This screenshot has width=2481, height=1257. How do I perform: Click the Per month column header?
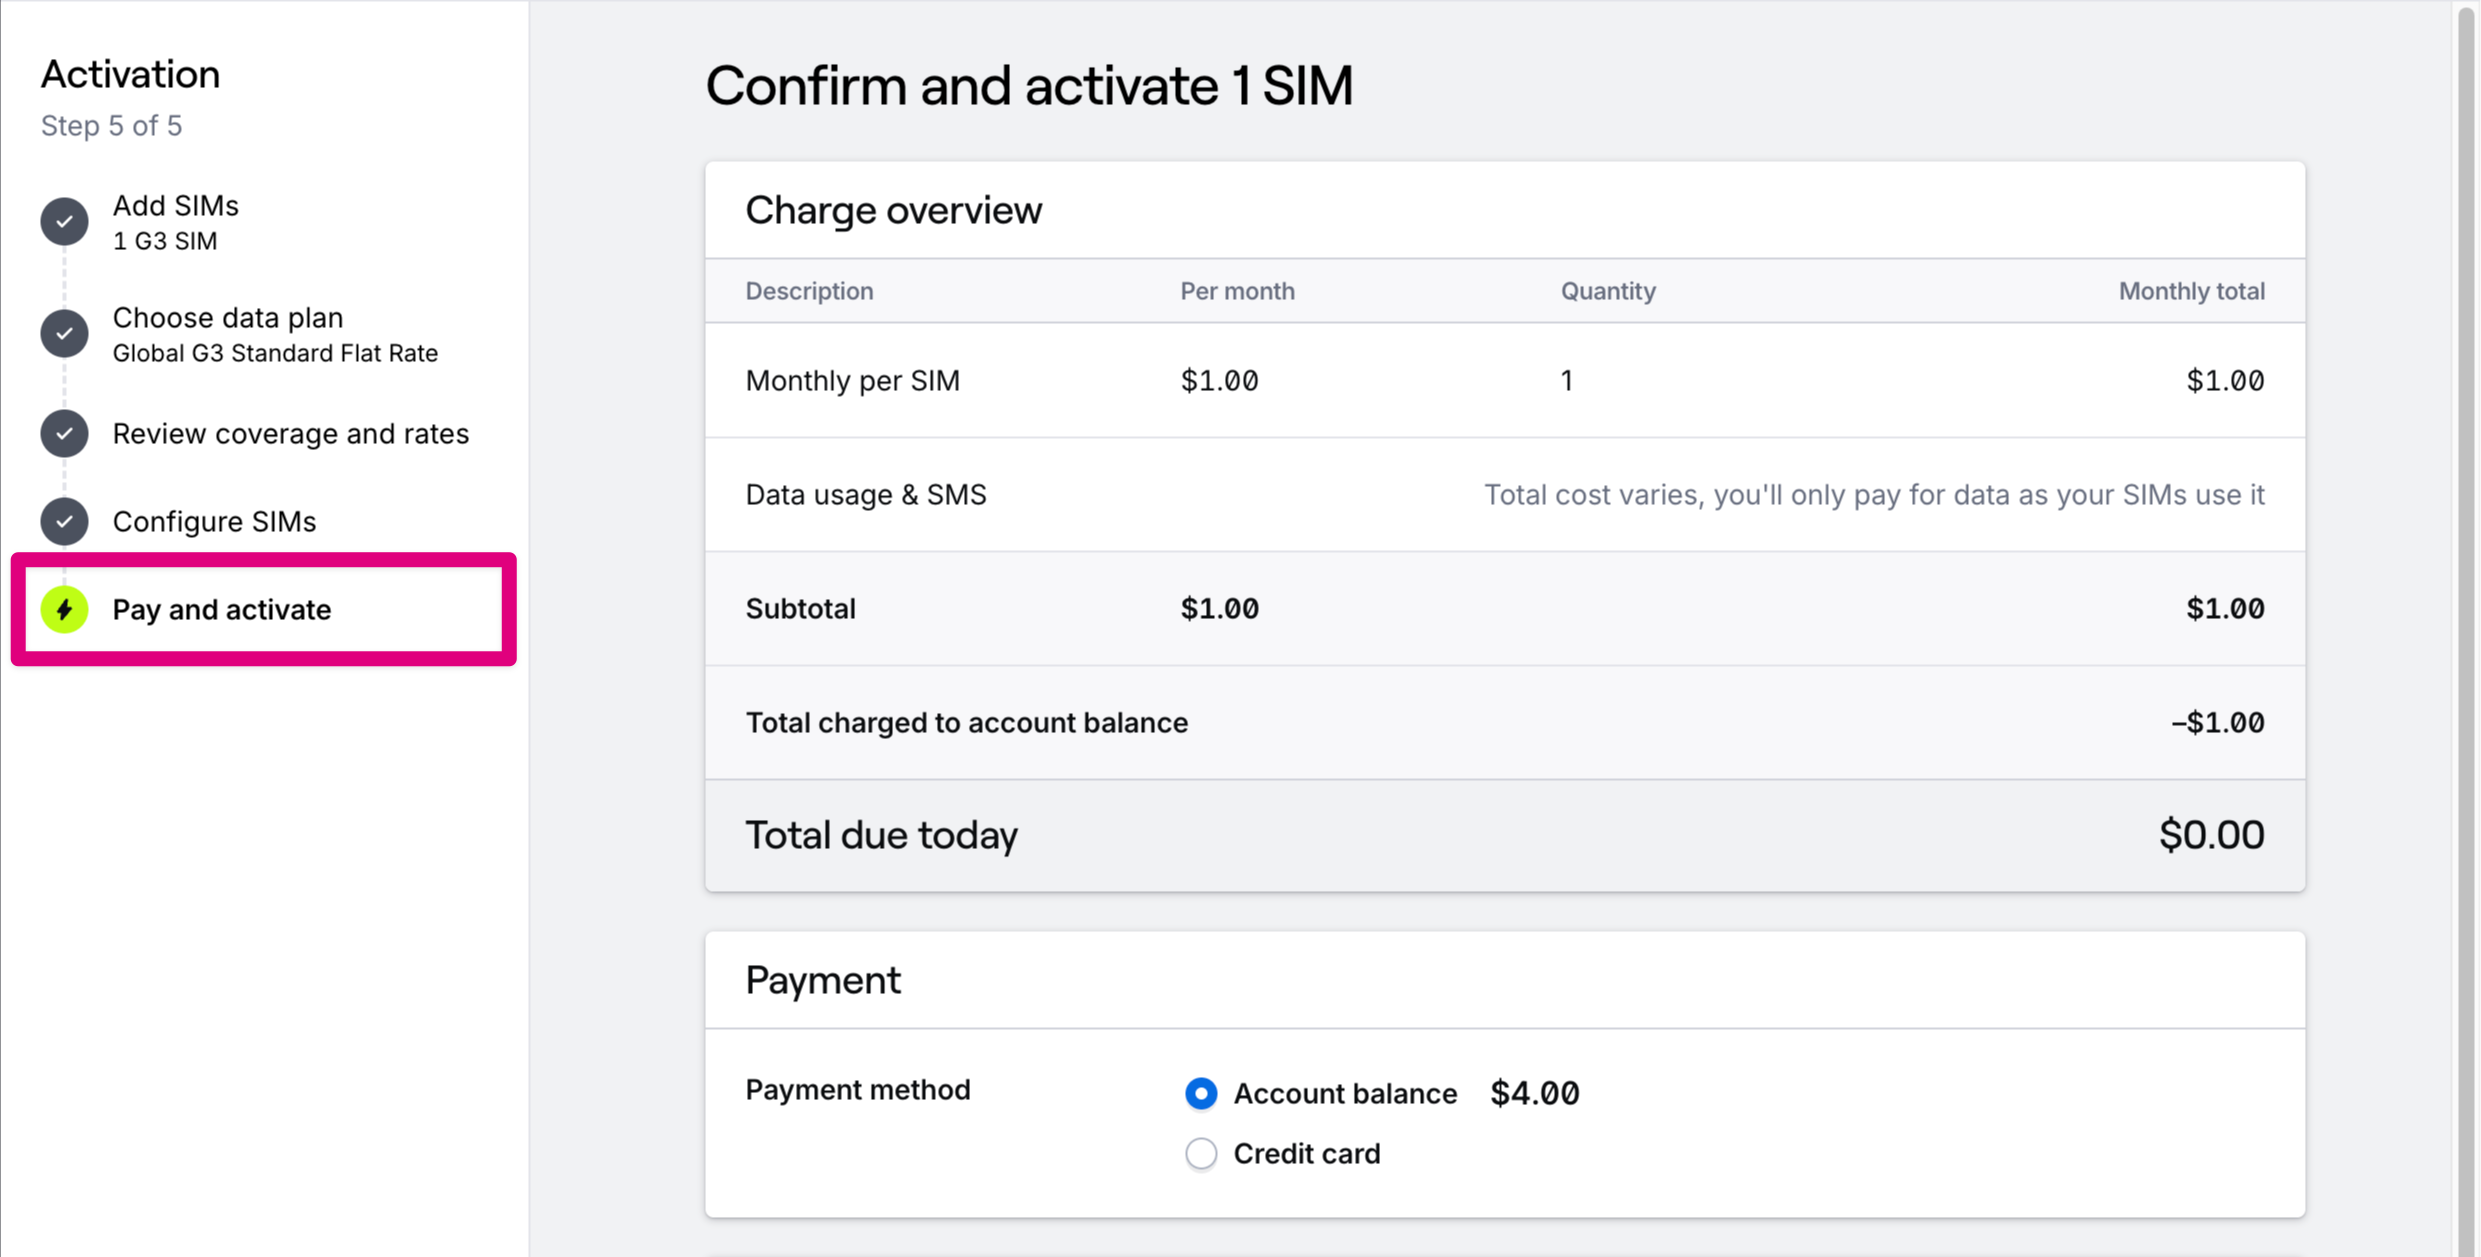point(1237,291)
